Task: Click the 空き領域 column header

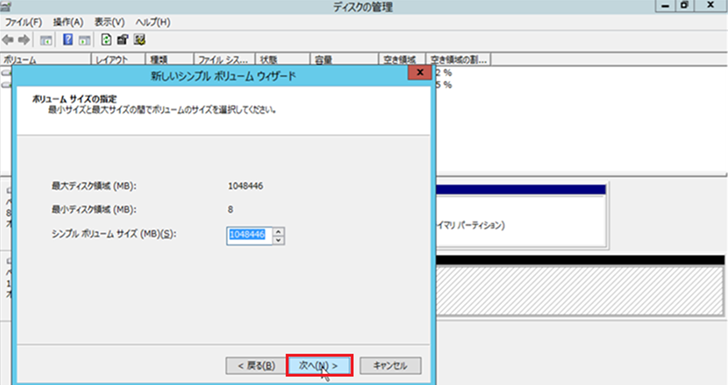Action: (x=403, y=59)
